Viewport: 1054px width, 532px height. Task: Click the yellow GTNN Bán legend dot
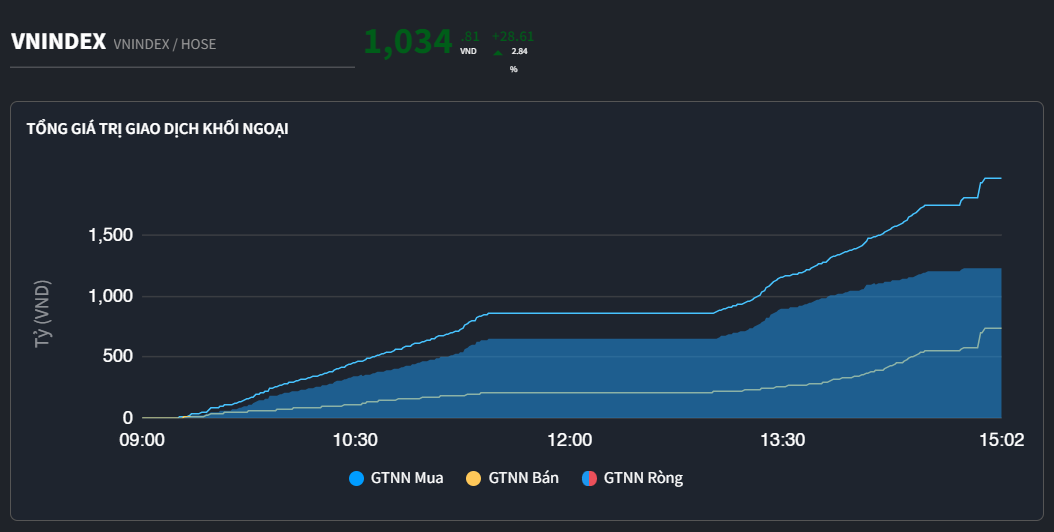pyautogui.click(x=473, y=478)
